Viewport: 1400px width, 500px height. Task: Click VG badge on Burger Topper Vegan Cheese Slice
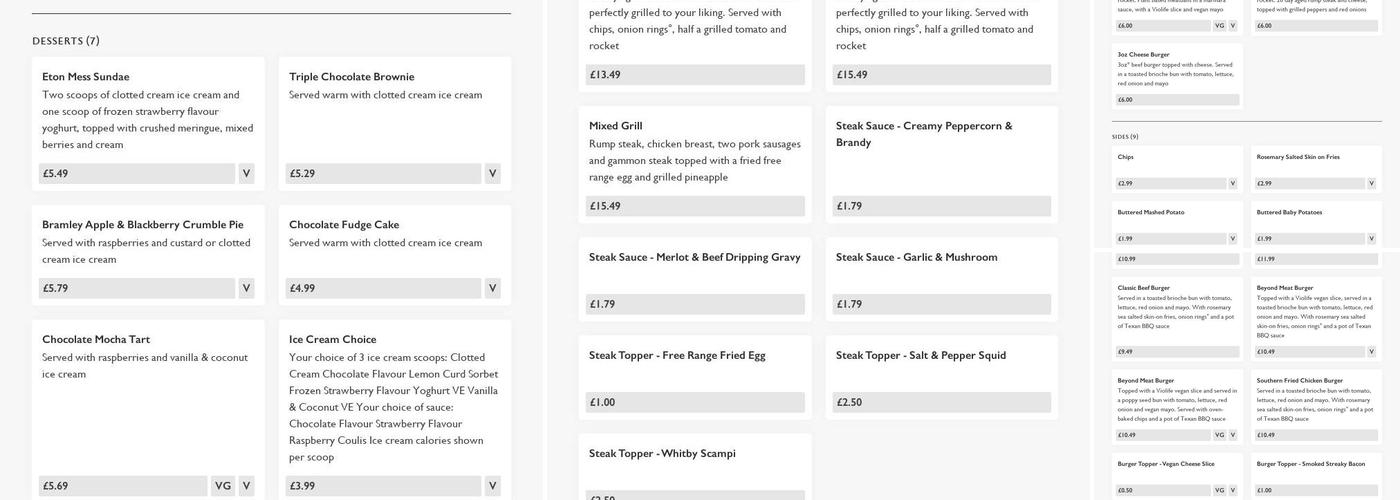pyautogui.click(x=1219, y=490)
